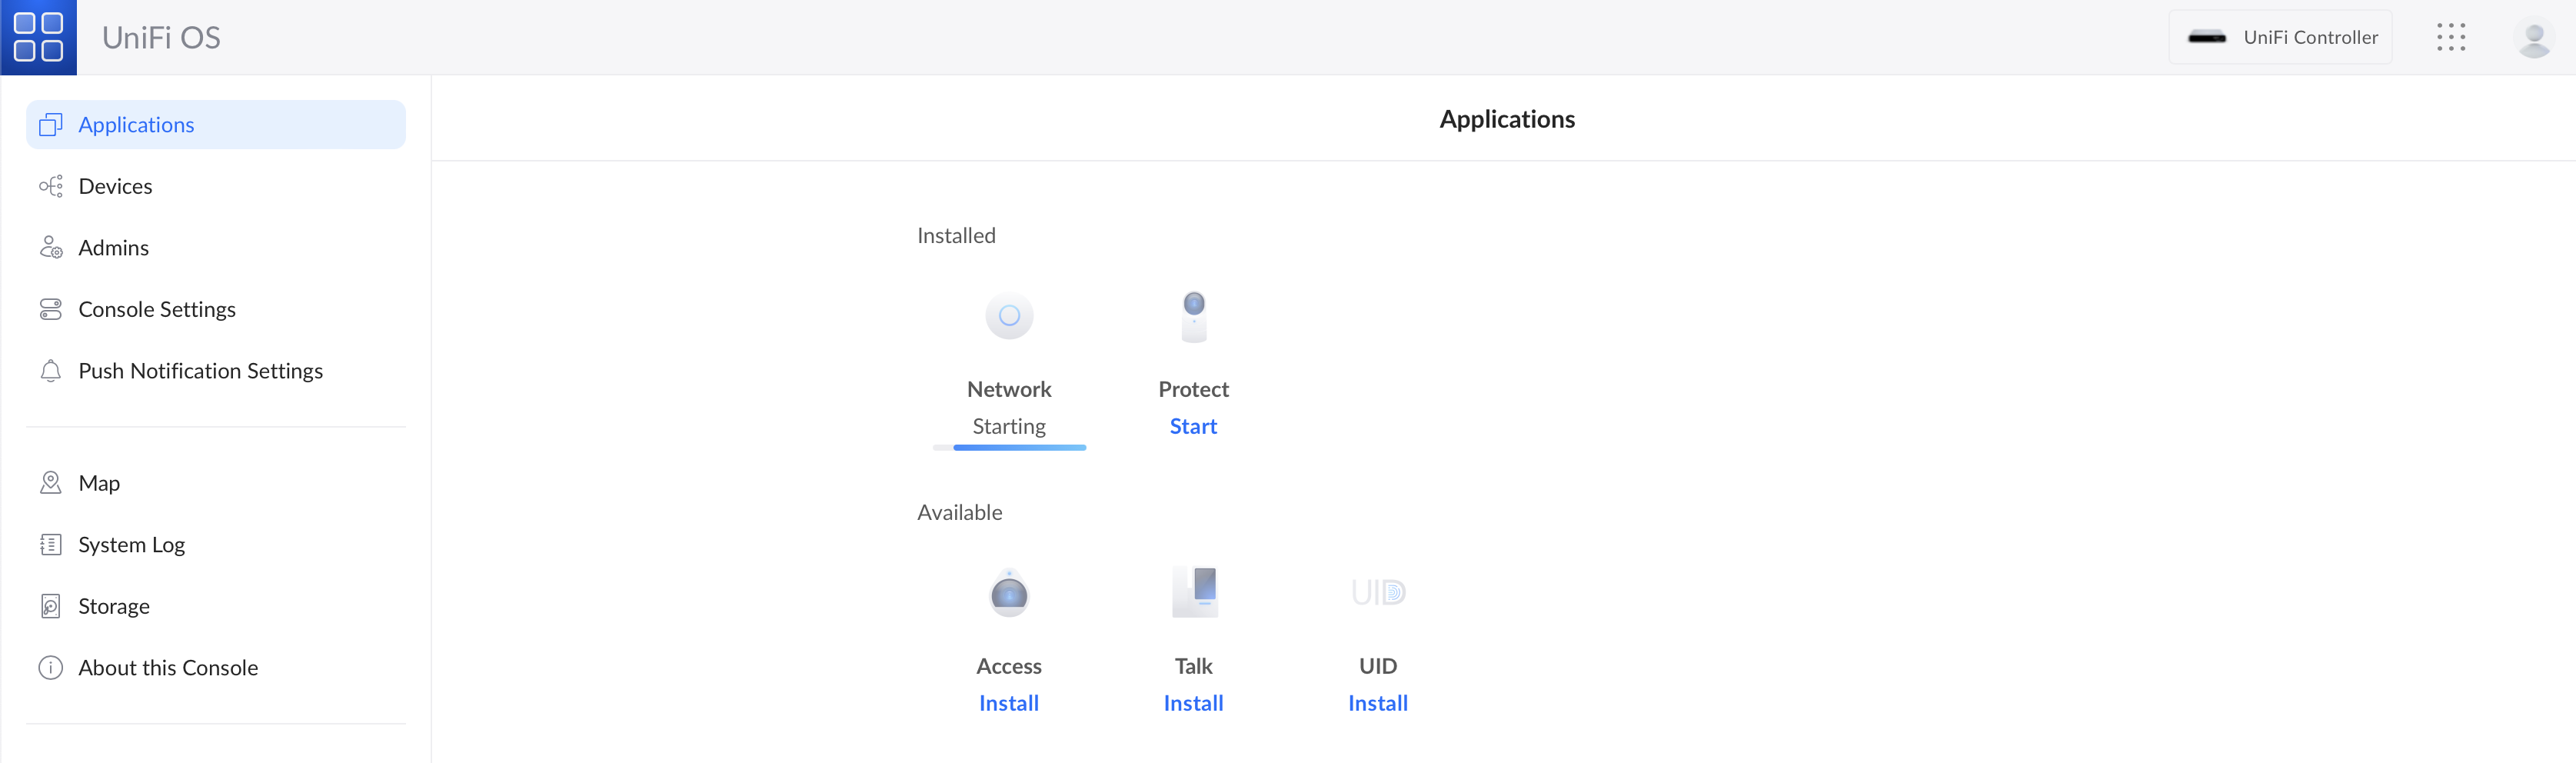The height and width of the screenshot is (763, 2576).
Task: Open the Admins section
Action: tap(113, 248)
